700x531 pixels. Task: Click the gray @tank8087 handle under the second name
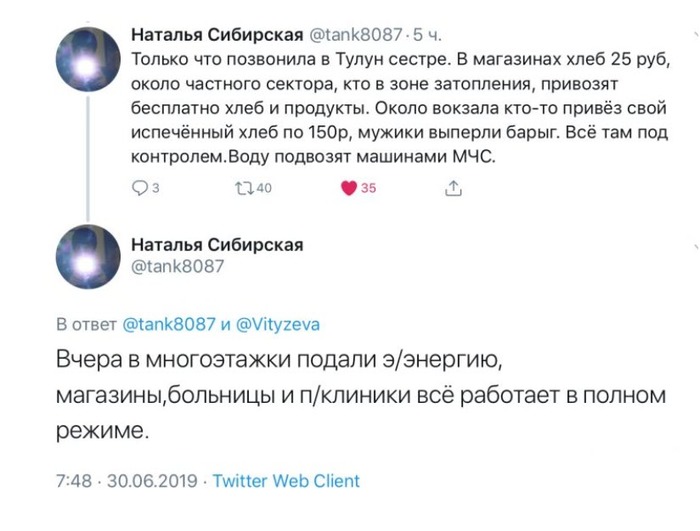(x=177, y=266)
